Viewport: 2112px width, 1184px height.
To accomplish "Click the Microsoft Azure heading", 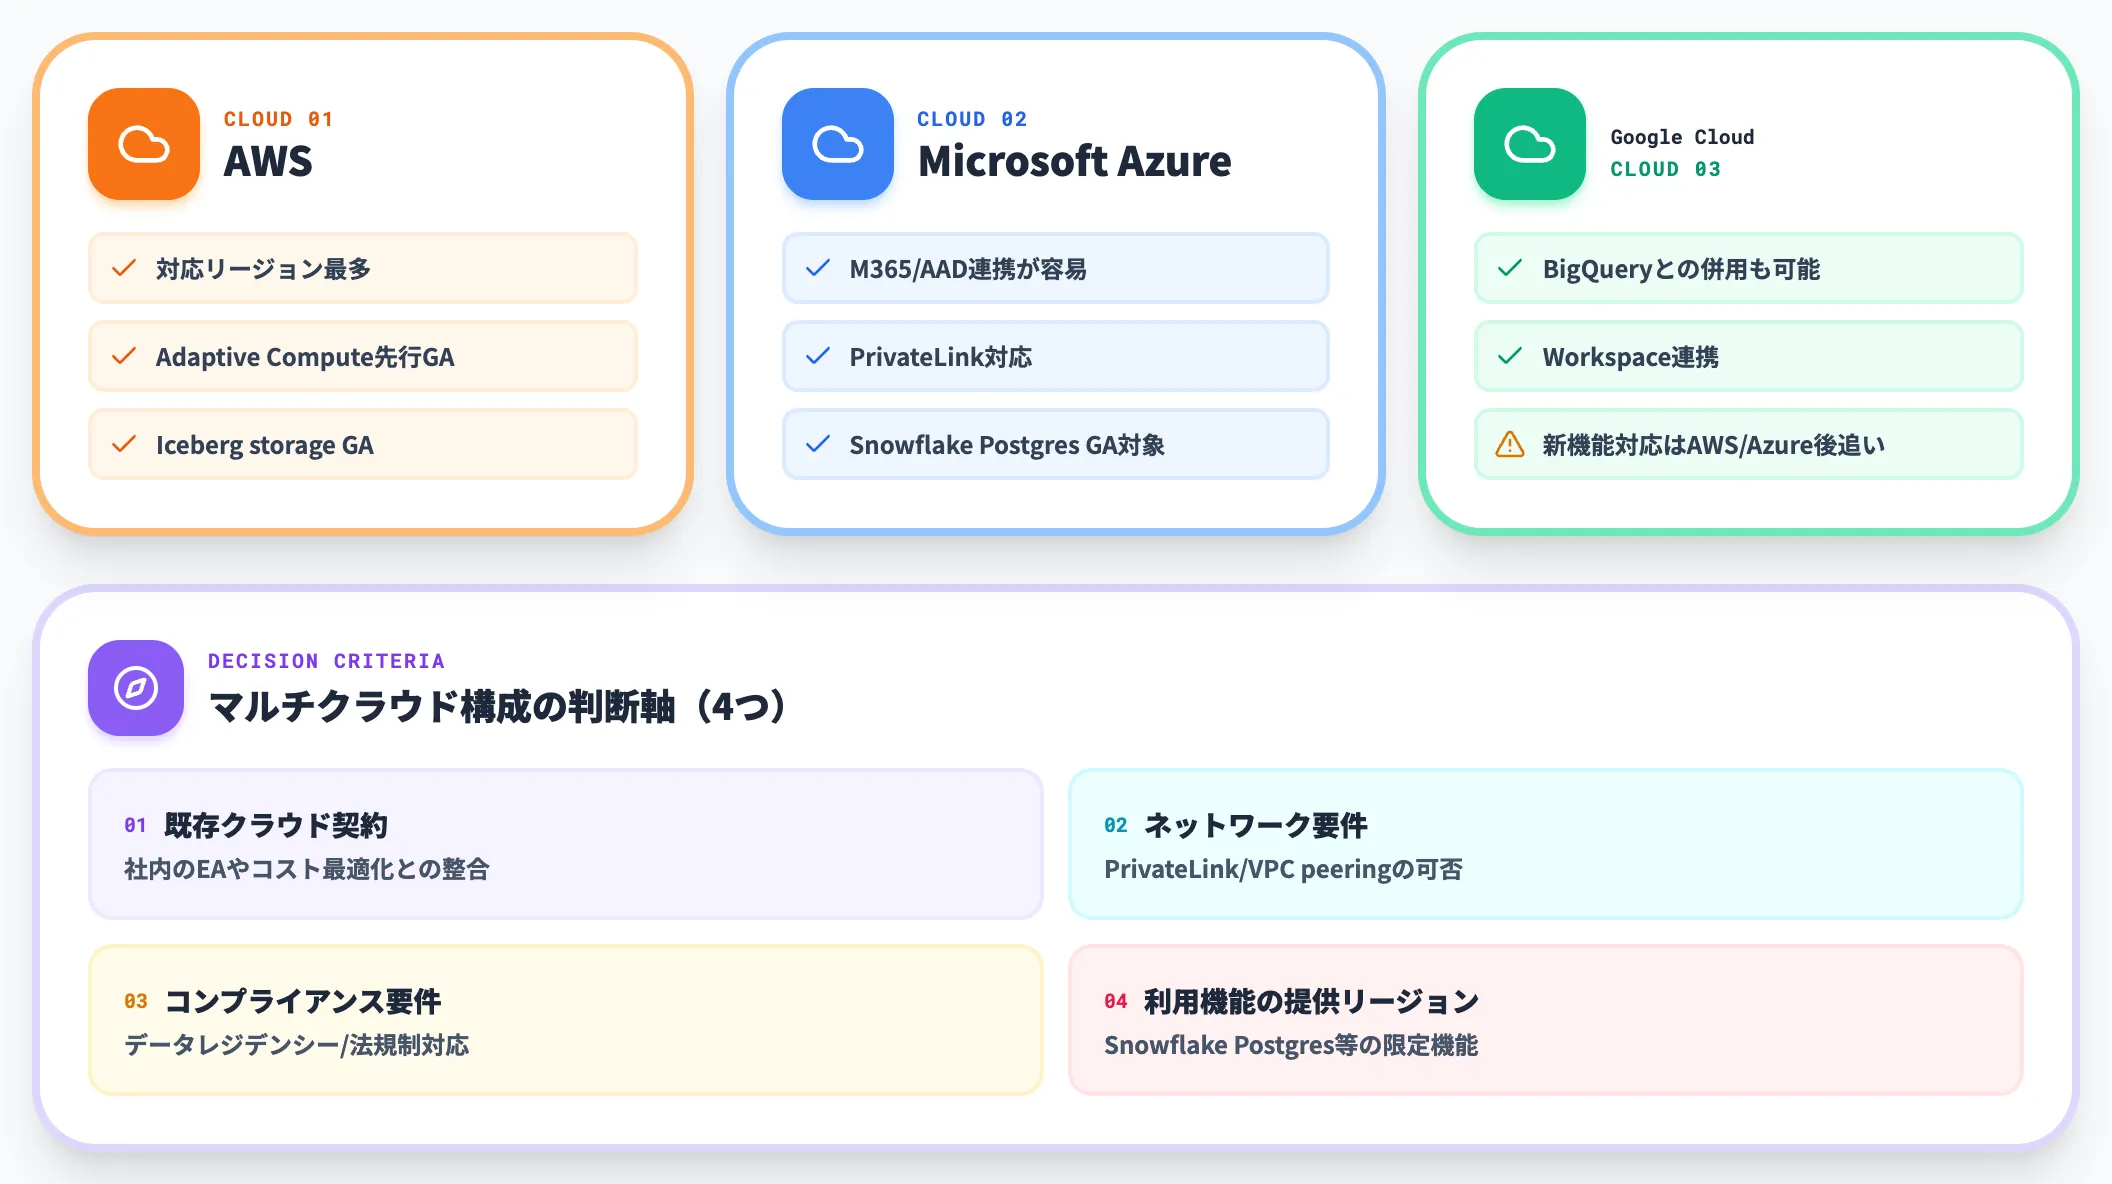I will tap(1075, 161).
